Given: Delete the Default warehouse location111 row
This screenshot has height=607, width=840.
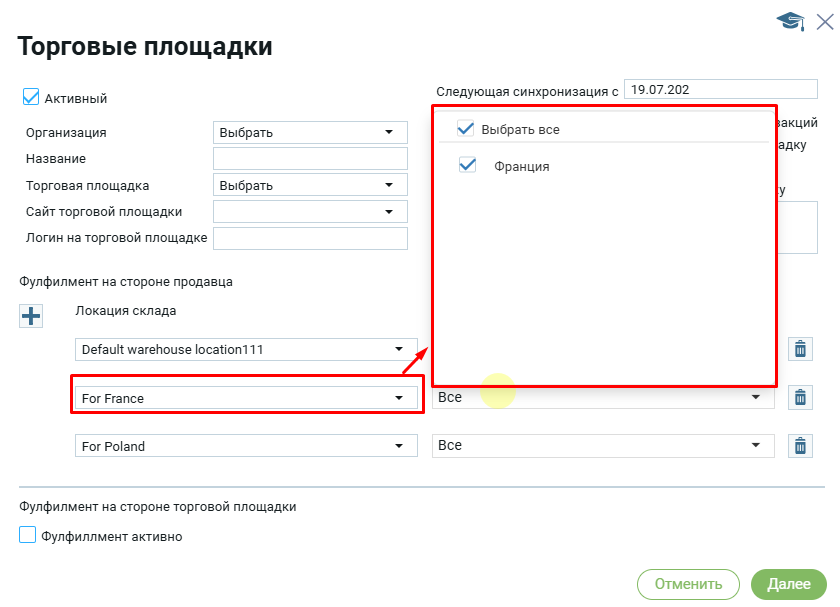Looking at the screenshot, I should point(800,349).
